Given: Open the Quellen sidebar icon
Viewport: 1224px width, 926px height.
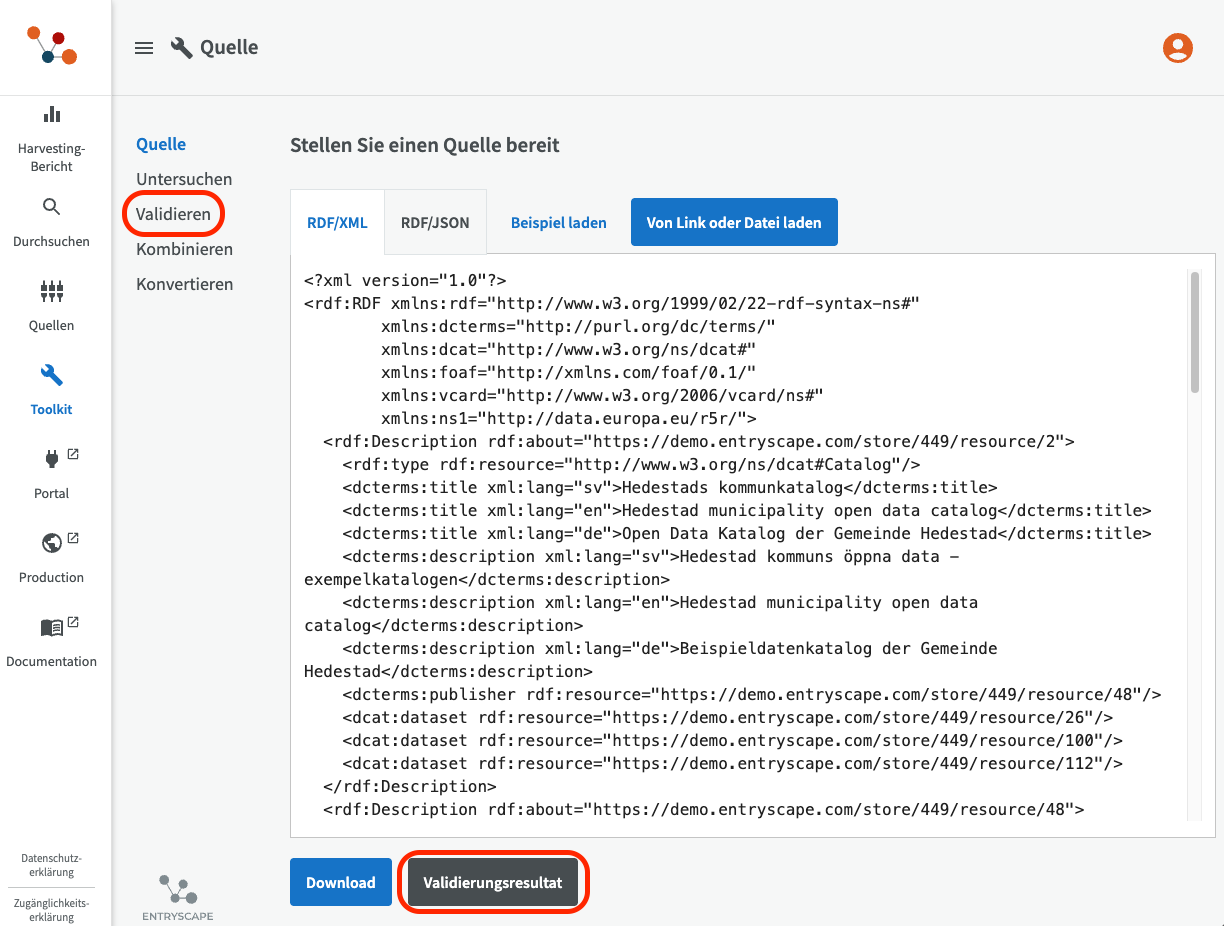Looking at the screenshot, I should 51,292.
